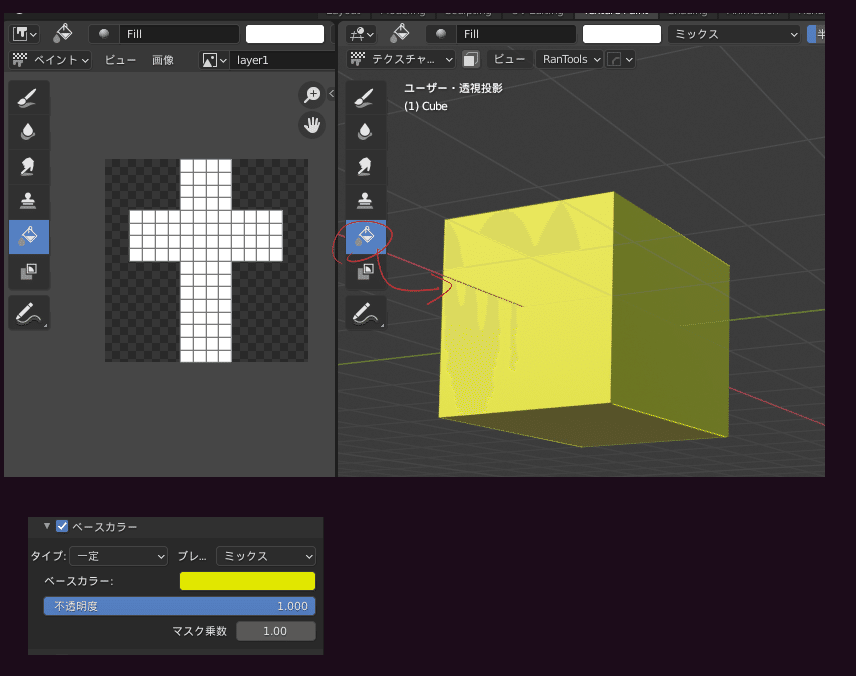
Task: Click the ユーザー・透視投影 viewport label
Action: coord(453,88)
